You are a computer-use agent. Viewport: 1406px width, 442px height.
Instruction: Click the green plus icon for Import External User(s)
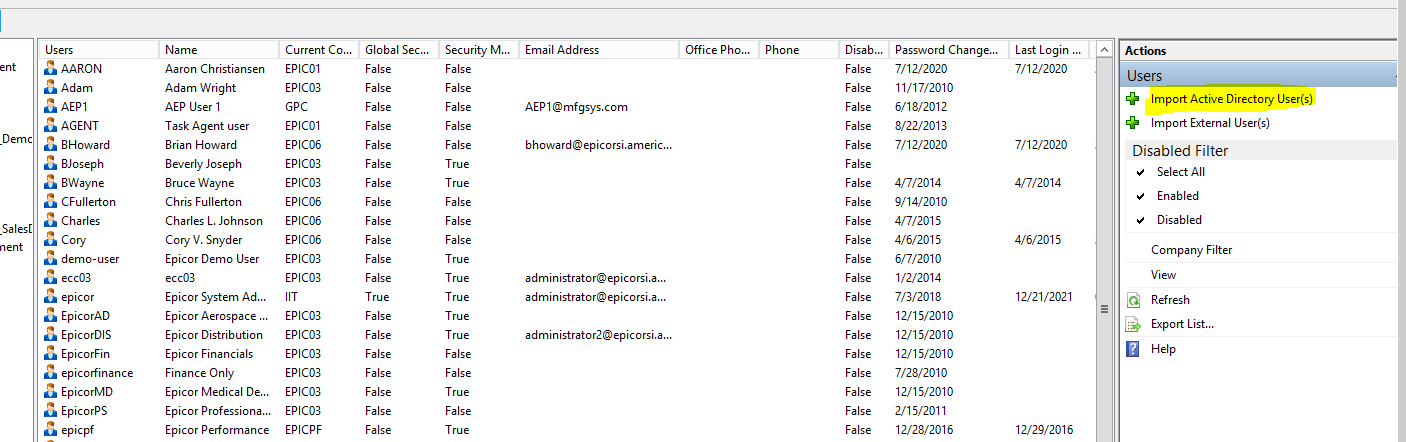pyautogui.click(x=1133, y=123)
